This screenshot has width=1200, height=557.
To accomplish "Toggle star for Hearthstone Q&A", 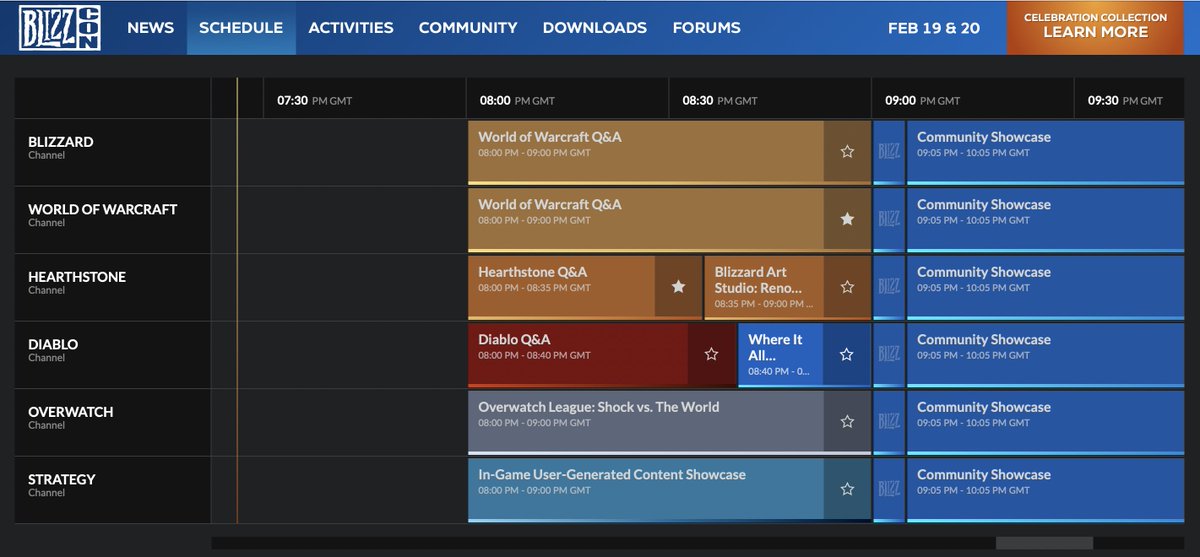I will 678,286.
